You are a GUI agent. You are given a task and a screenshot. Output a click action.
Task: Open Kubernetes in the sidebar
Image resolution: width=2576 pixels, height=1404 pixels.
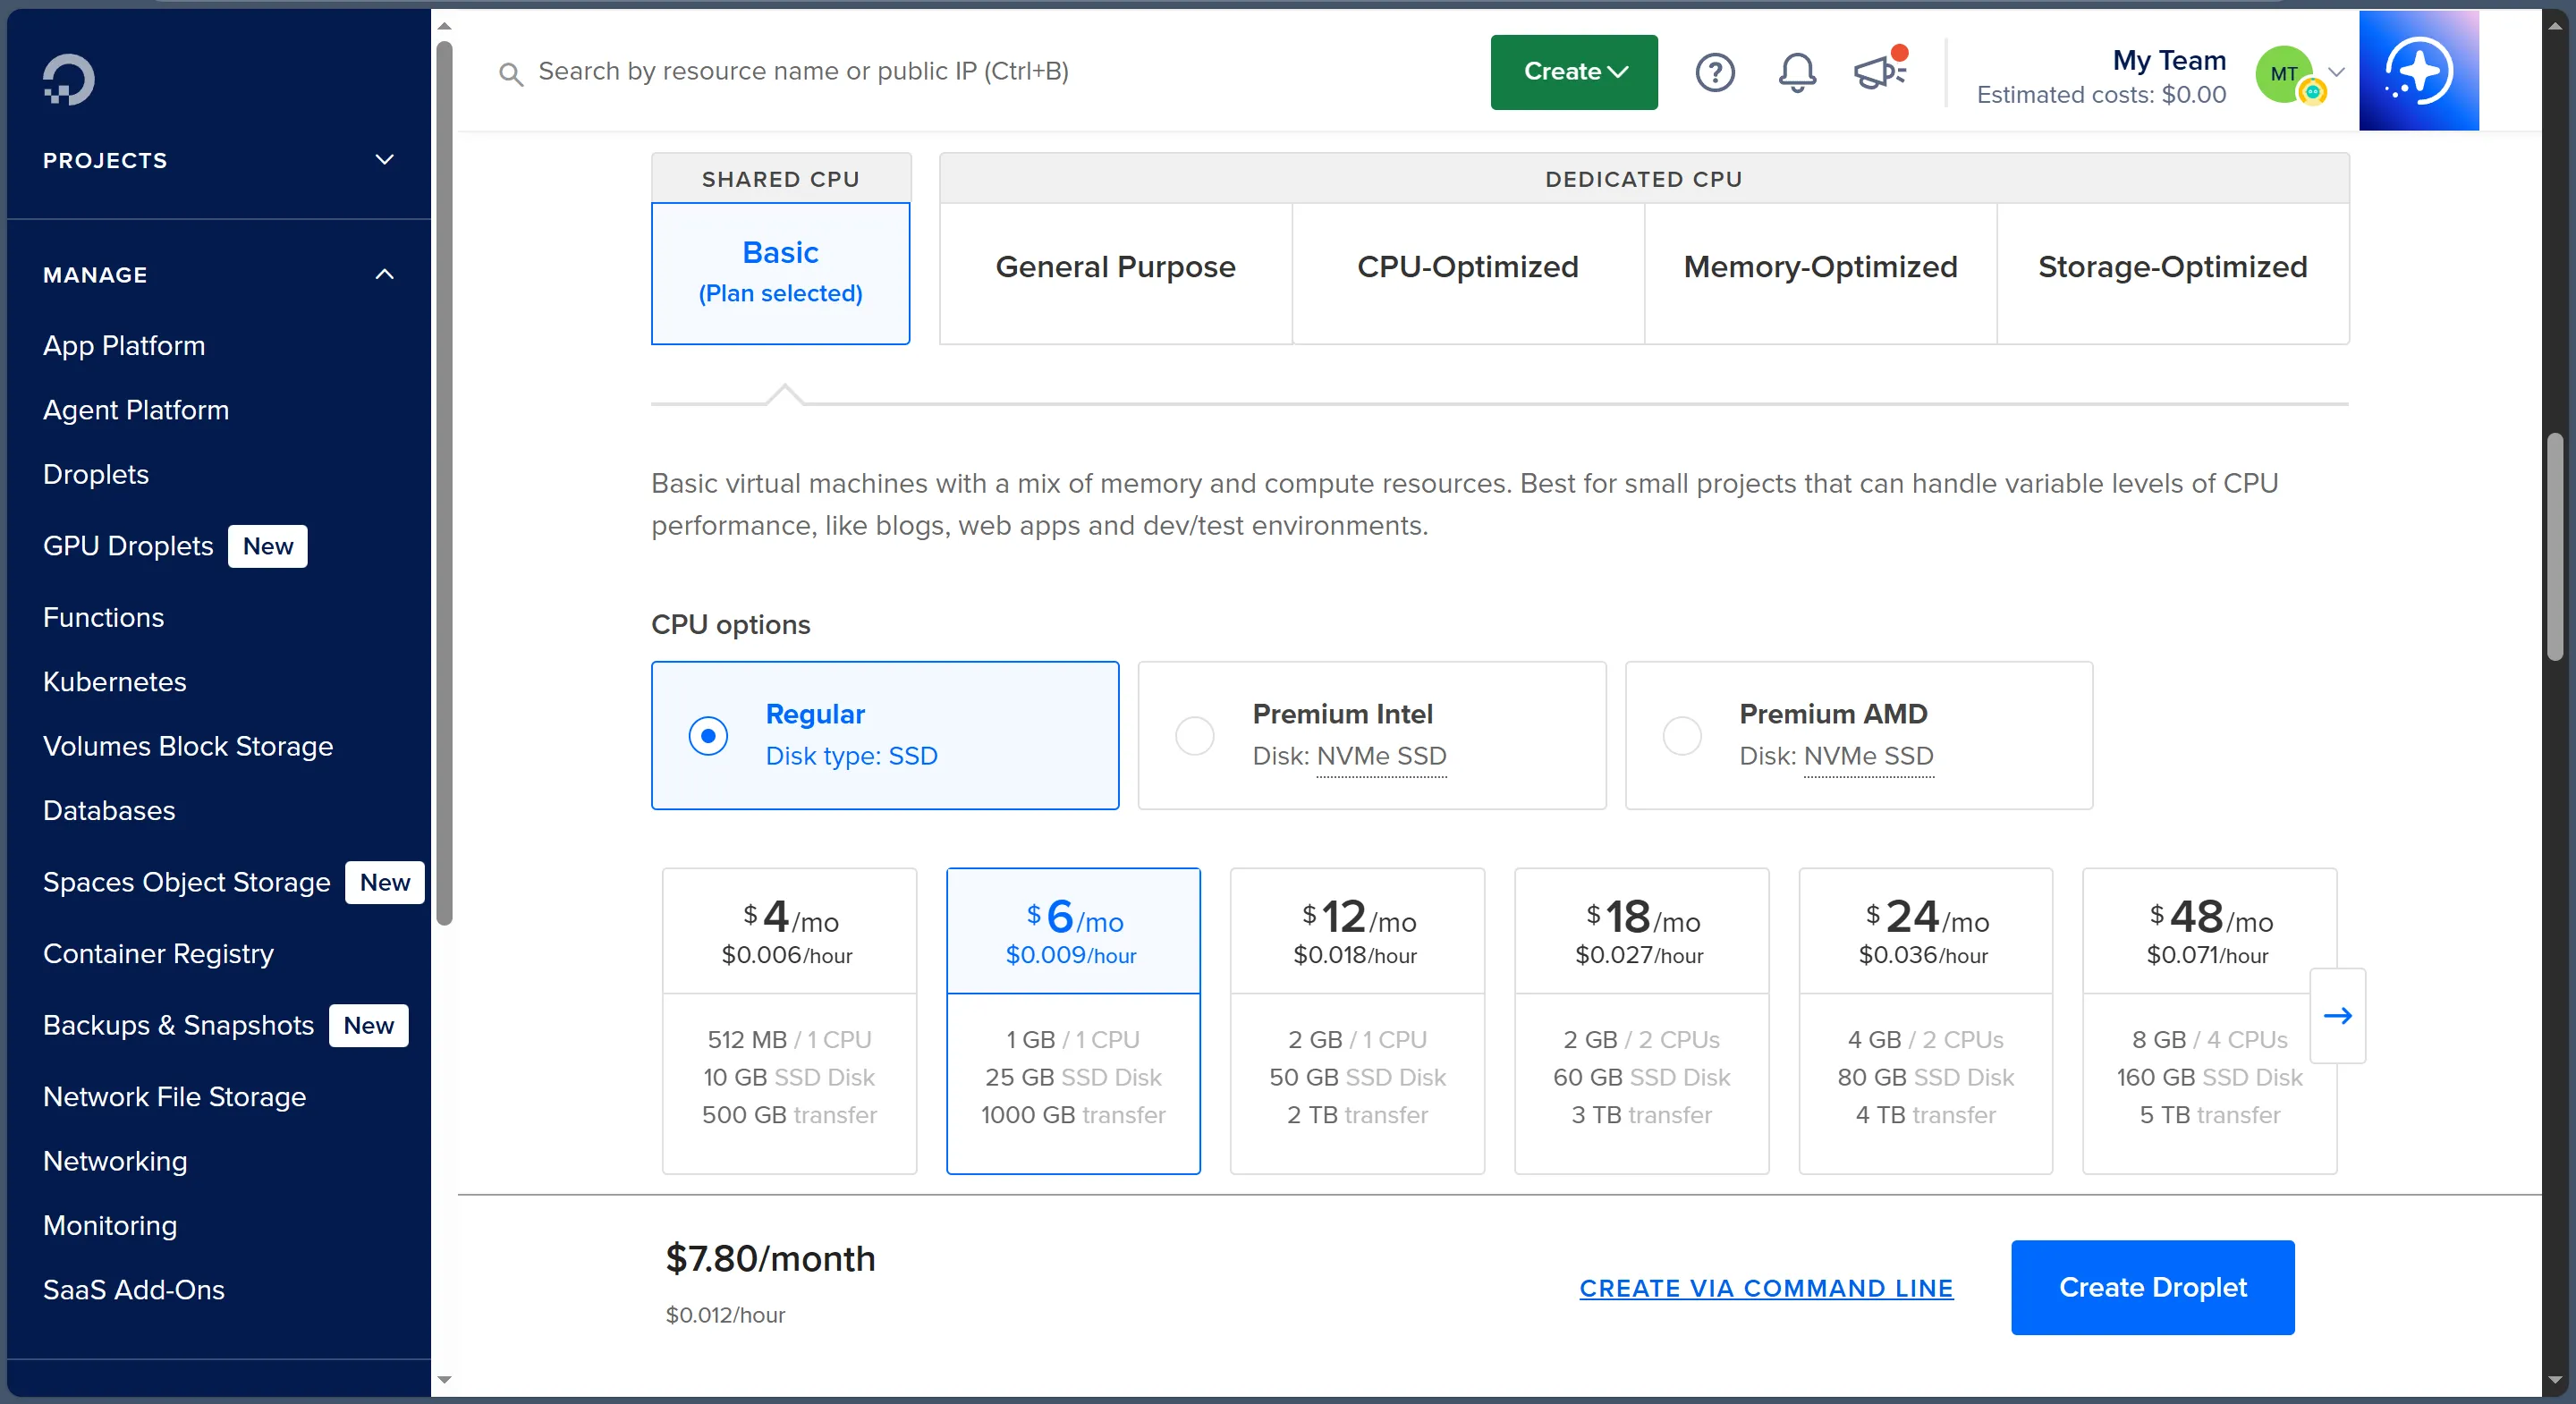pyautogui.click(x=115, y=682)
